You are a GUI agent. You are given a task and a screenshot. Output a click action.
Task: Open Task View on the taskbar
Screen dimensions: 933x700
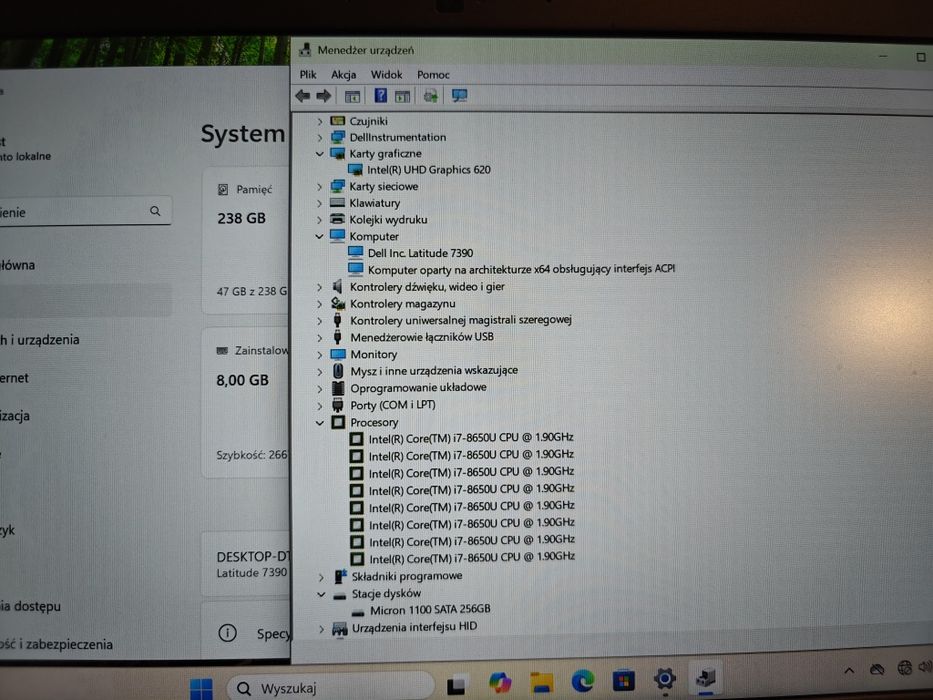click(x=456, y=685)
